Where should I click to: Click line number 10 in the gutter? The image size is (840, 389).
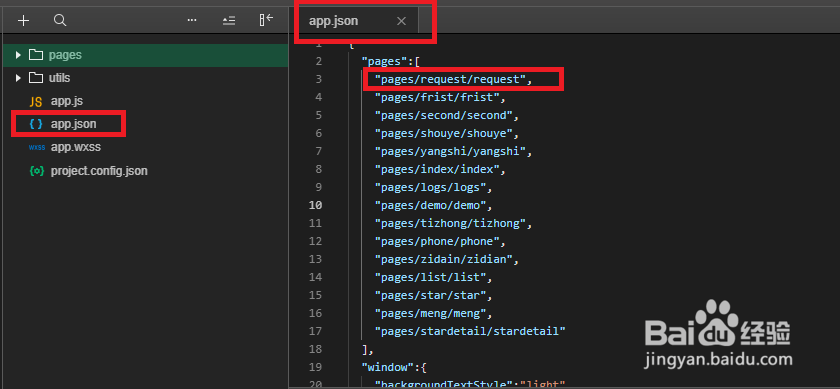316,205
